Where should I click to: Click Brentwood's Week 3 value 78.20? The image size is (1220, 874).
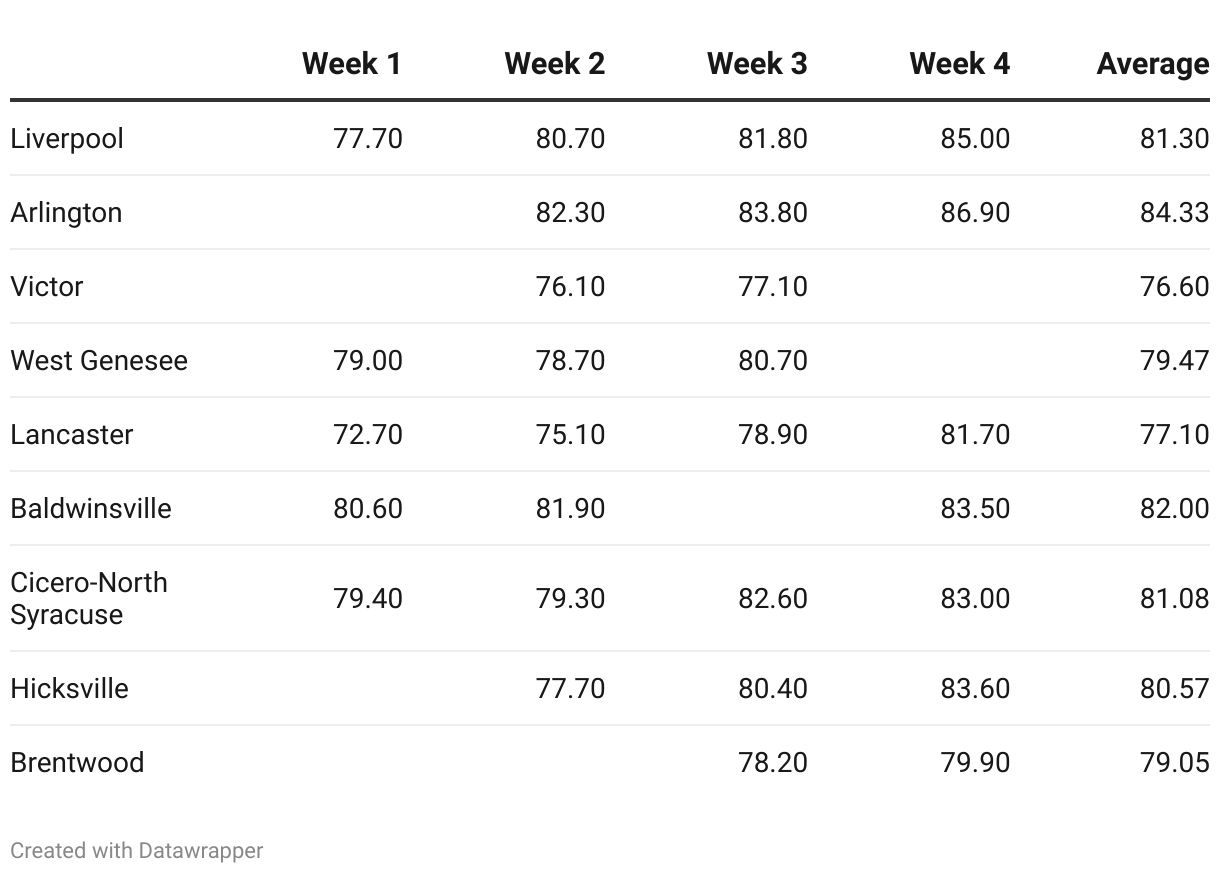[x=772, y=762]
